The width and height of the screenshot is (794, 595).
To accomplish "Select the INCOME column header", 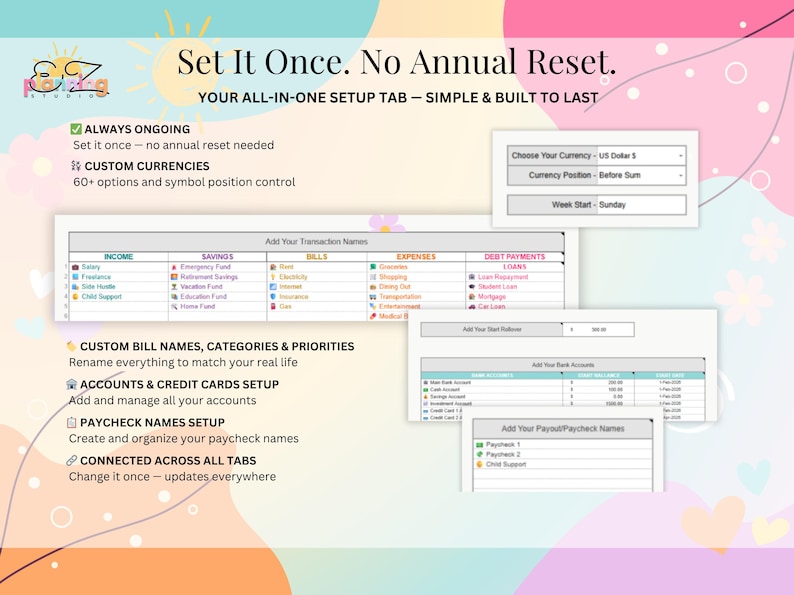I will (118, 257).
